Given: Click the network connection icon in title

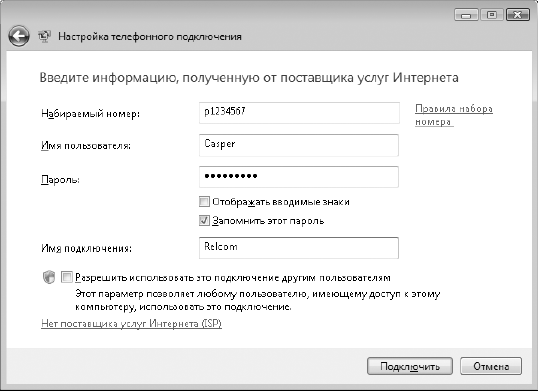Looking at the screenshot, I should click(44, 36).
